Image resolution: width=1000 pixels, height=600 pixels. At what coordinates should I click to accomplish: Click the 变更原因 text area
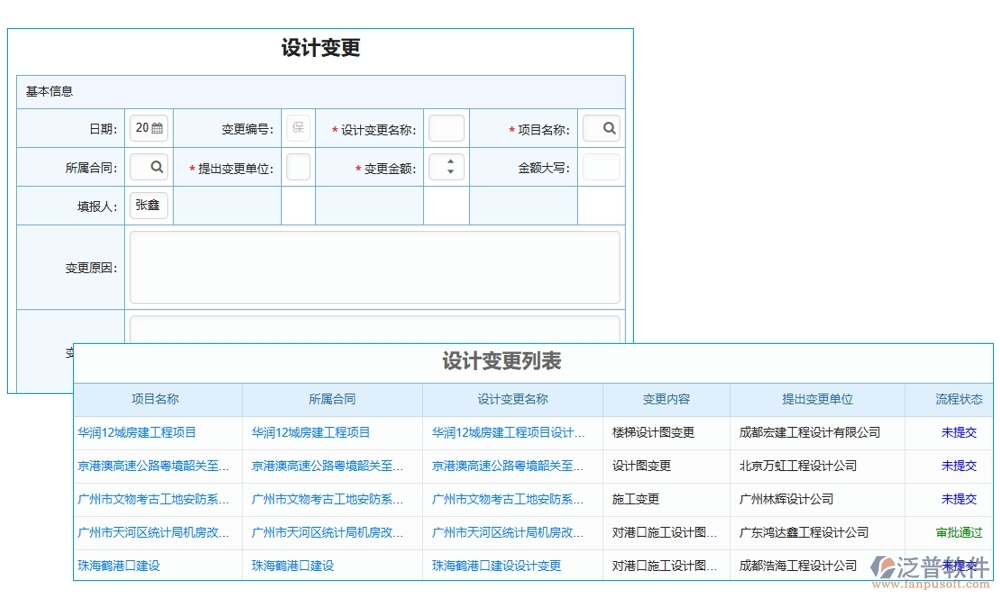point(375,266)
